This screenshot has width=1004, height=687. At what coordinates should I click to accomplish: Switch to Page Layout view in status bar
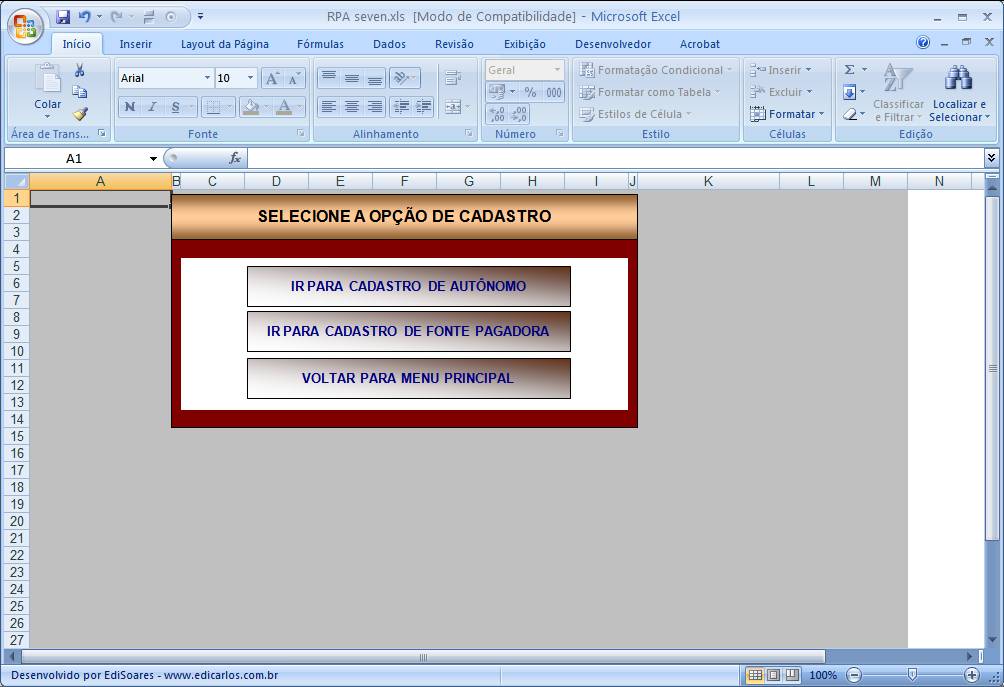773,675
